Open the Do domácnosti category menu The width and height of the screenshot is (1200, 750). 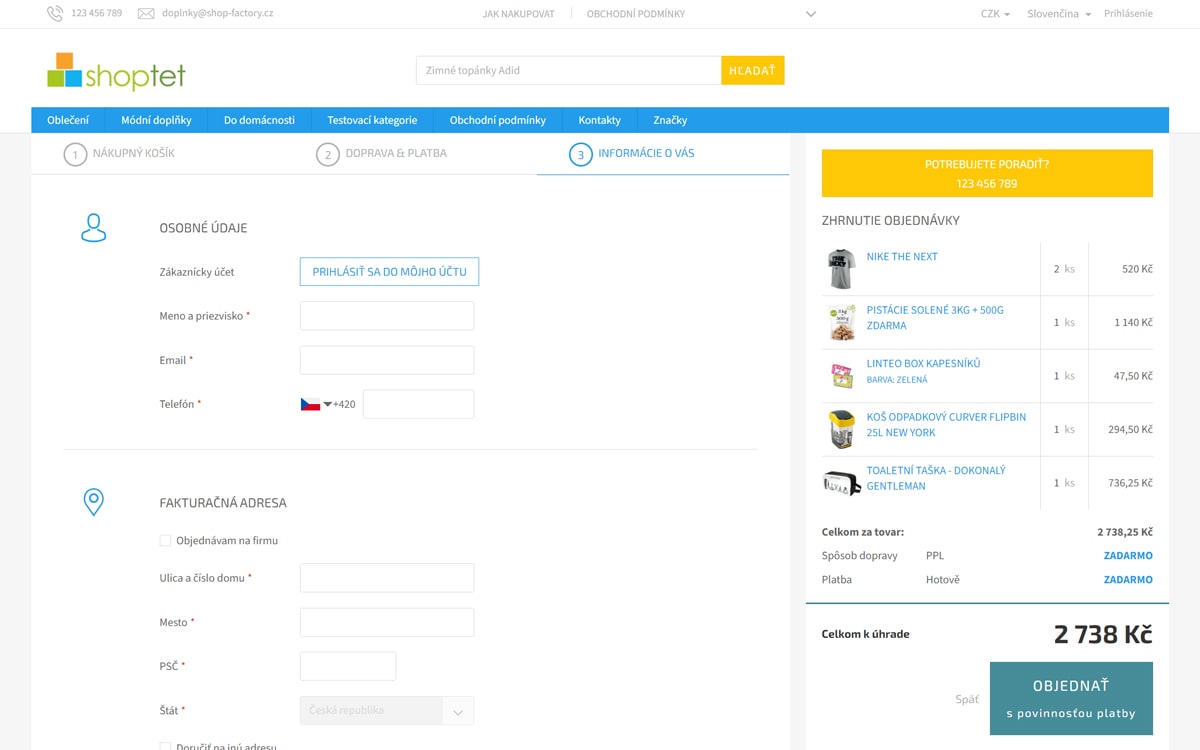coord(259,120)
